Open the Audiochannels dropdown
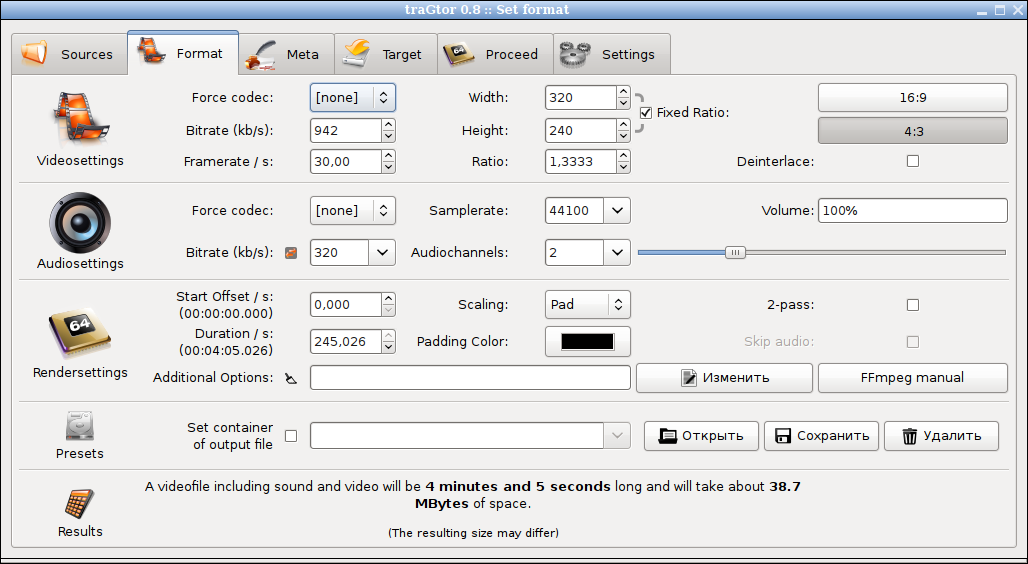Image resolution: width=1028 pixels, height=564 pixels. [x=617, y=252]
